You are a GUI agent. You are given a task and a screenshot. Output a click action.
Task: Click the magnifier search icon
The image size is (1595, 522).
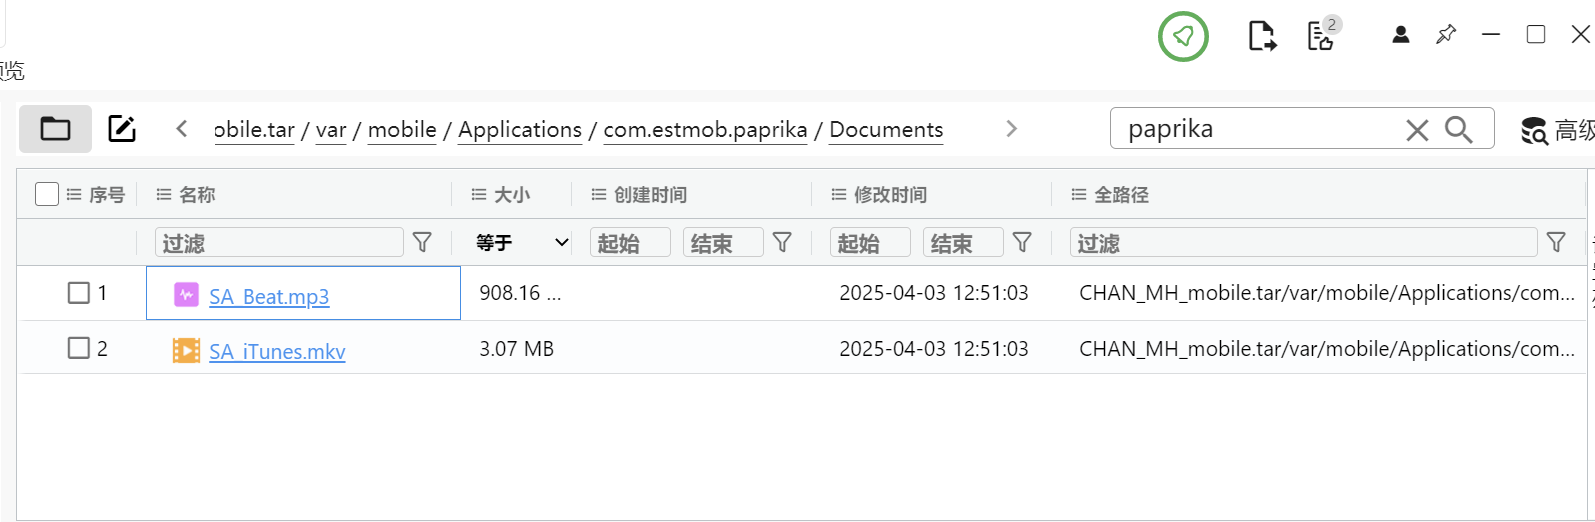point(1459,130)
